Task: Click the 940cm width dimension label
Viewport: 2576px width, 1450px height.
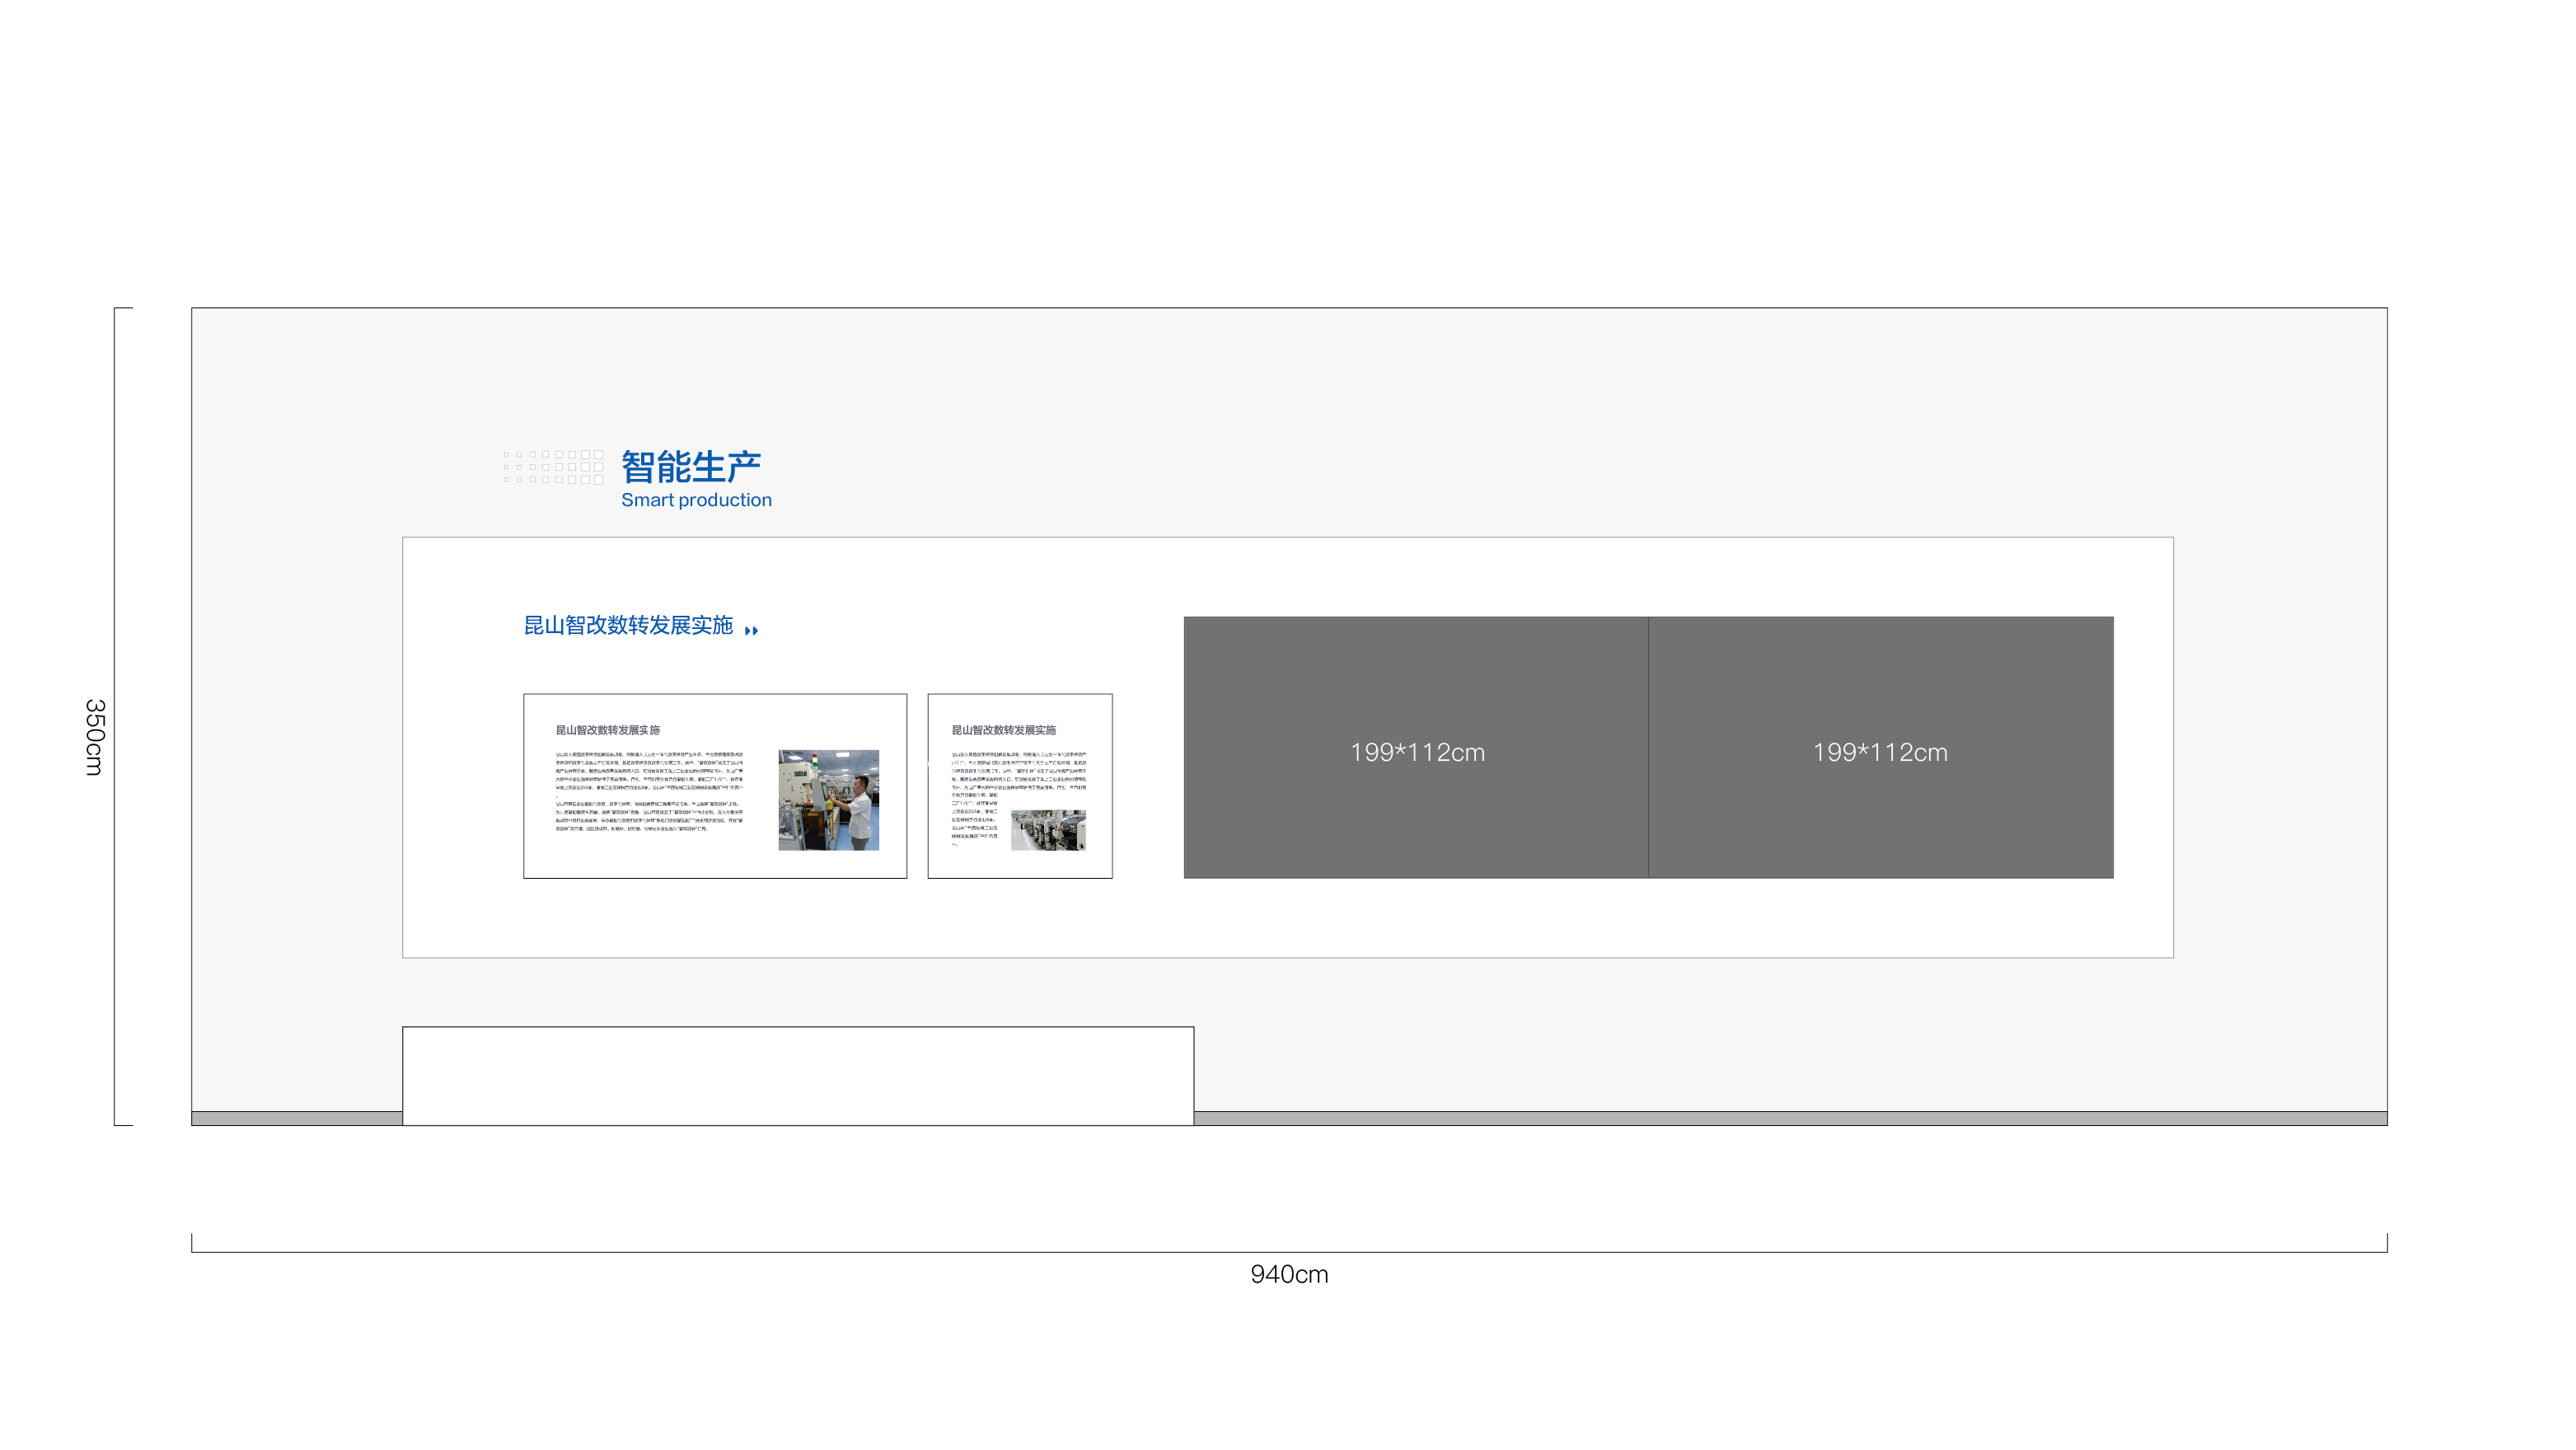Action: 1289,1274
